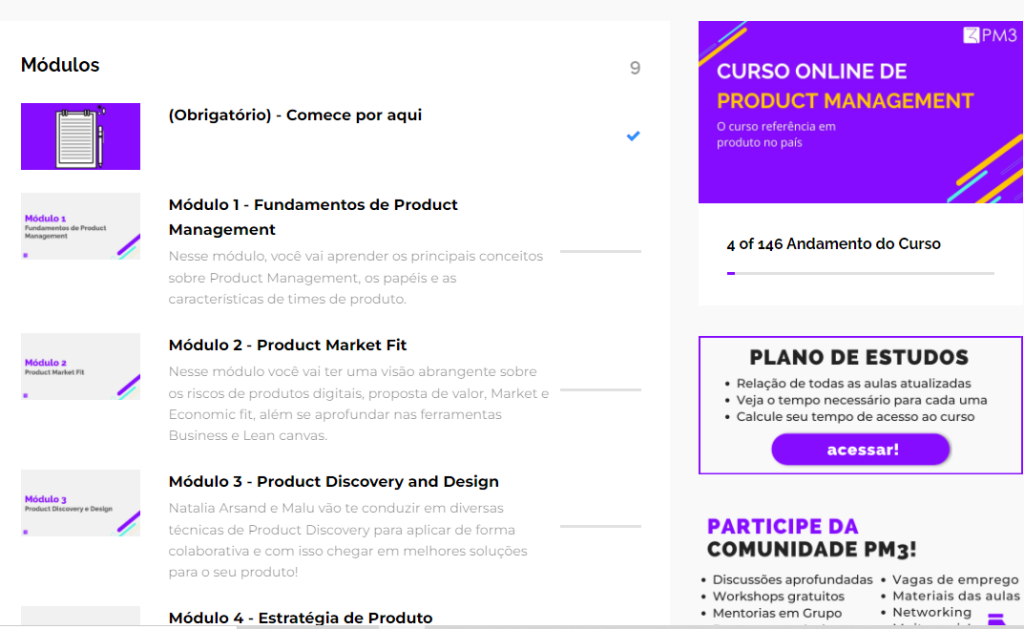1024x629 pixels.
Task: Open 'Módulo 2 - Product Market Fit' title
Action: click(x=287, y=345)
